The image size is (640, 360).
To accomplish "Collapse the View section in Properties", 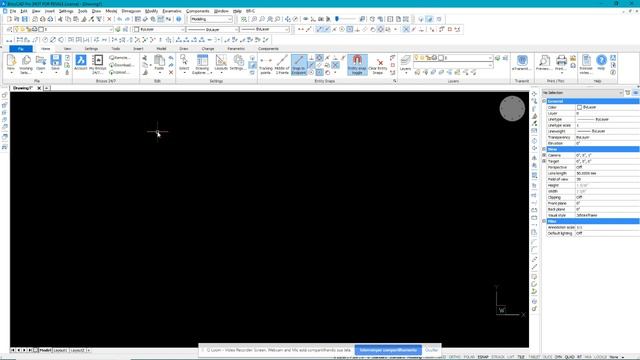I will coord(544,149).
